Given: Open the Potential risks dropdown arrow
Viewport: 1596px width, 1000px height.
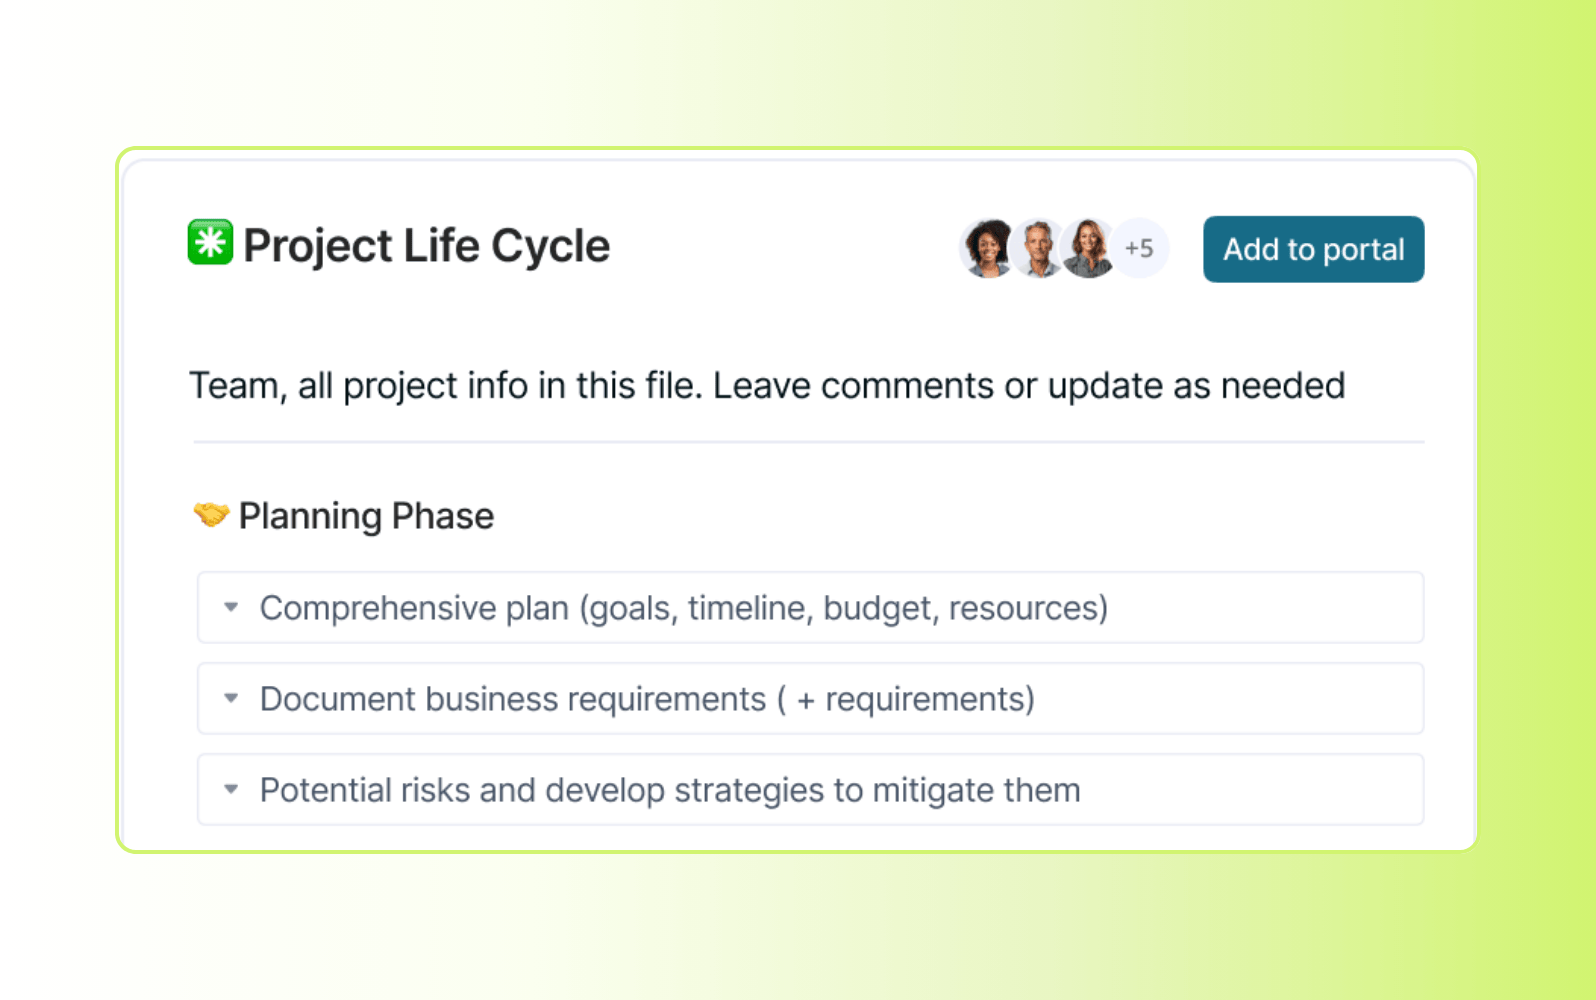Looking at the screenshot, I should pyautogui.click(x=231, y=789).
